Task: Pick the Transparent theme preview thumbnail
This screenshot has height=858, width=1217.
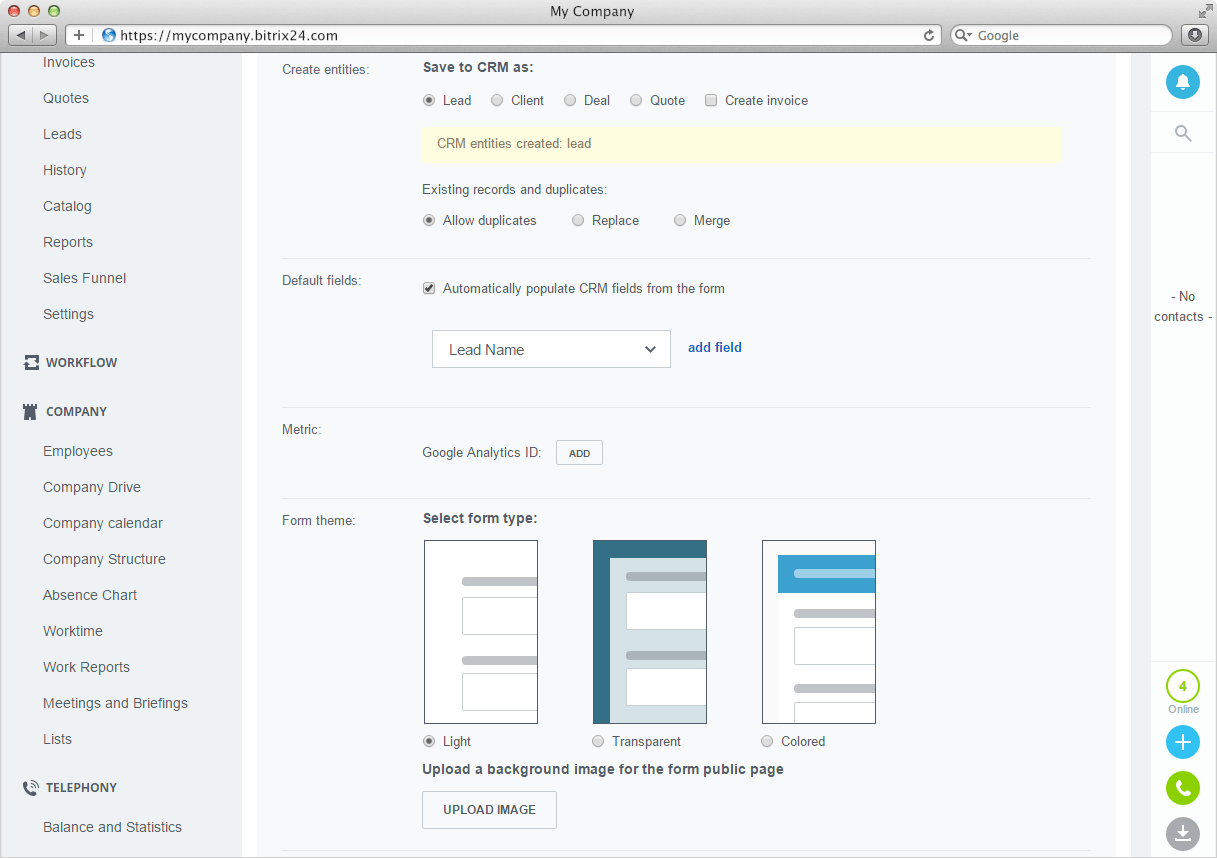Action: (x=650, y=632)
